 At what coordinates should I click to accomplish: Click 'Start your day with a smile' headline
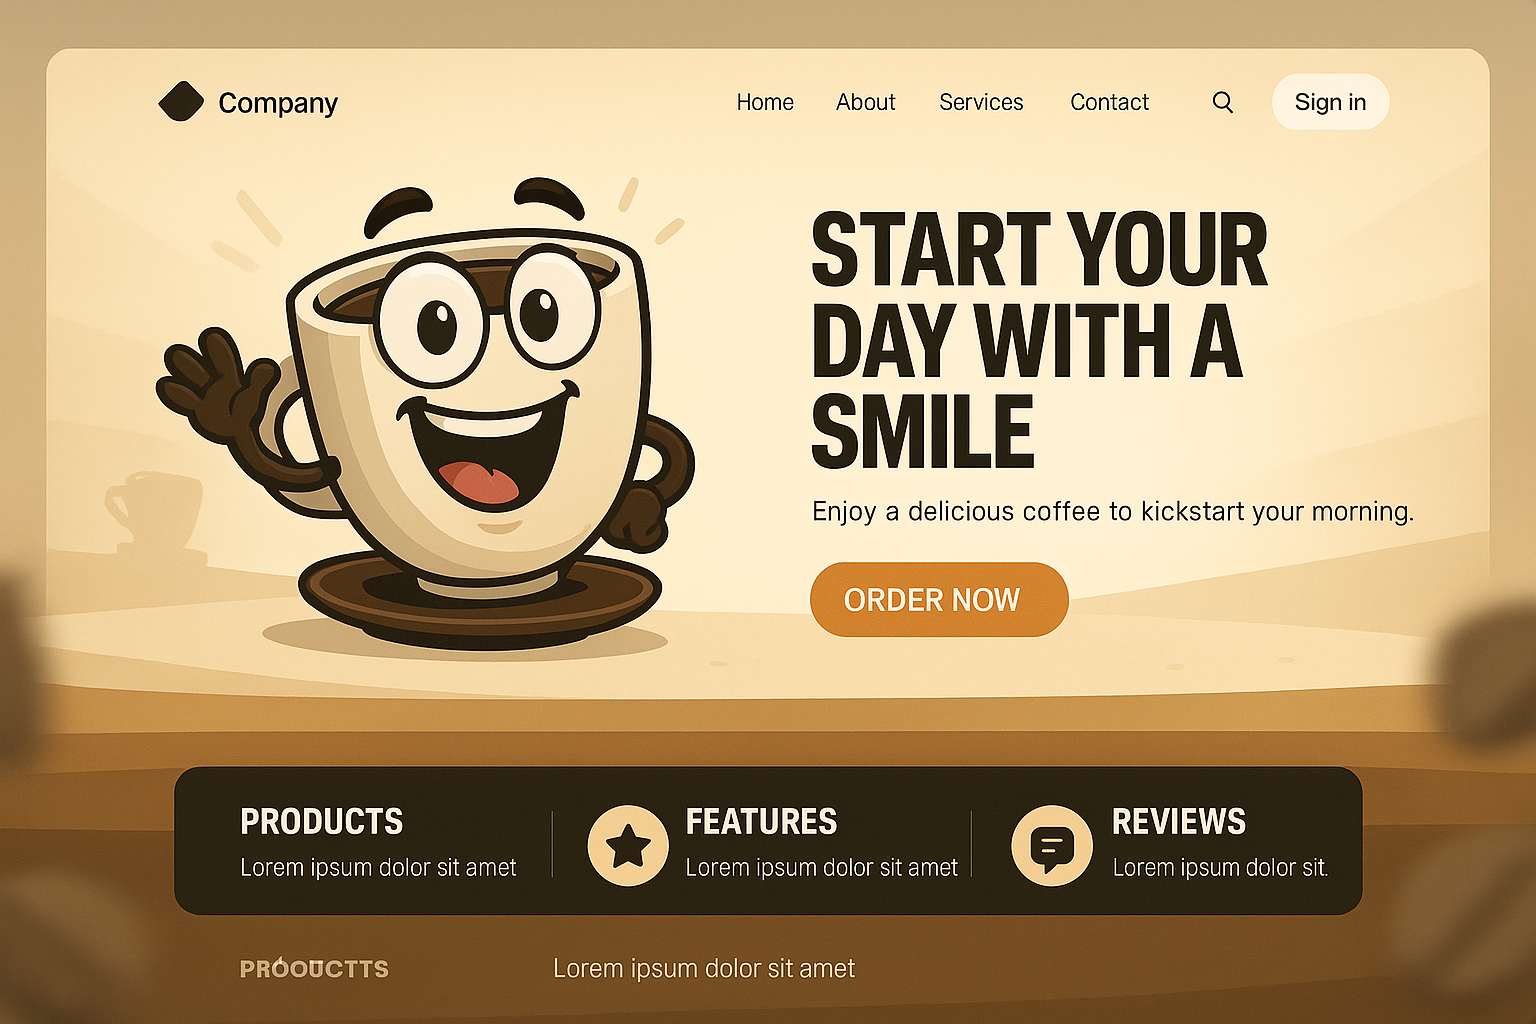click(1039, 340)
